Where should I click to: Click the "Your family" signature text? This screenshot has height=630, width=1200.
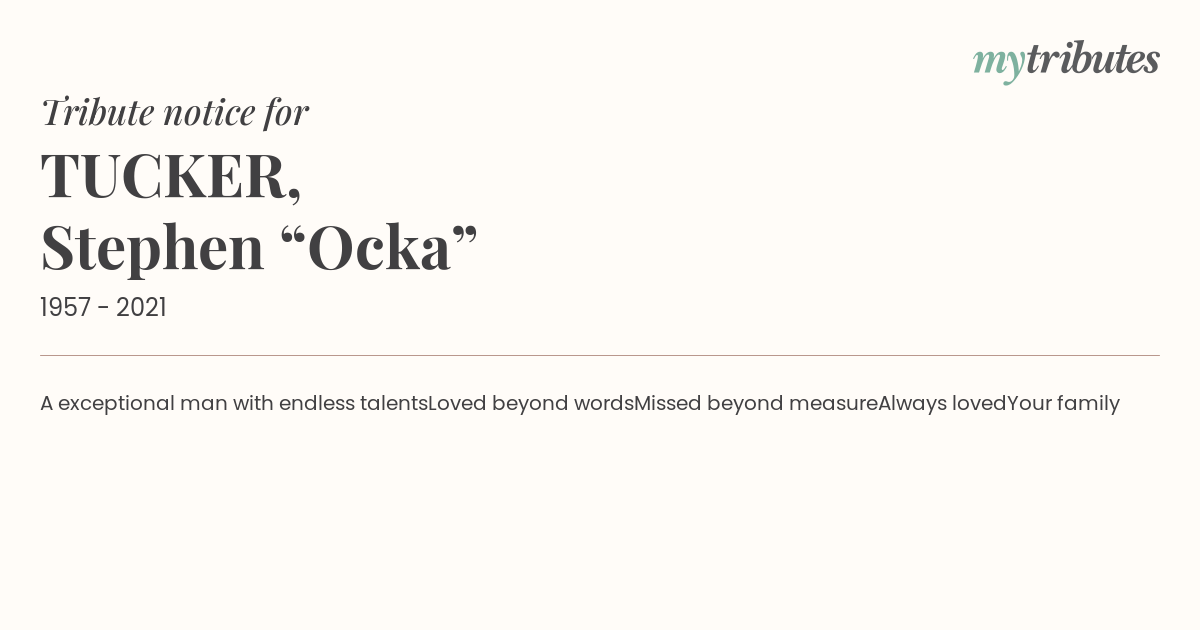[1063, 403]
